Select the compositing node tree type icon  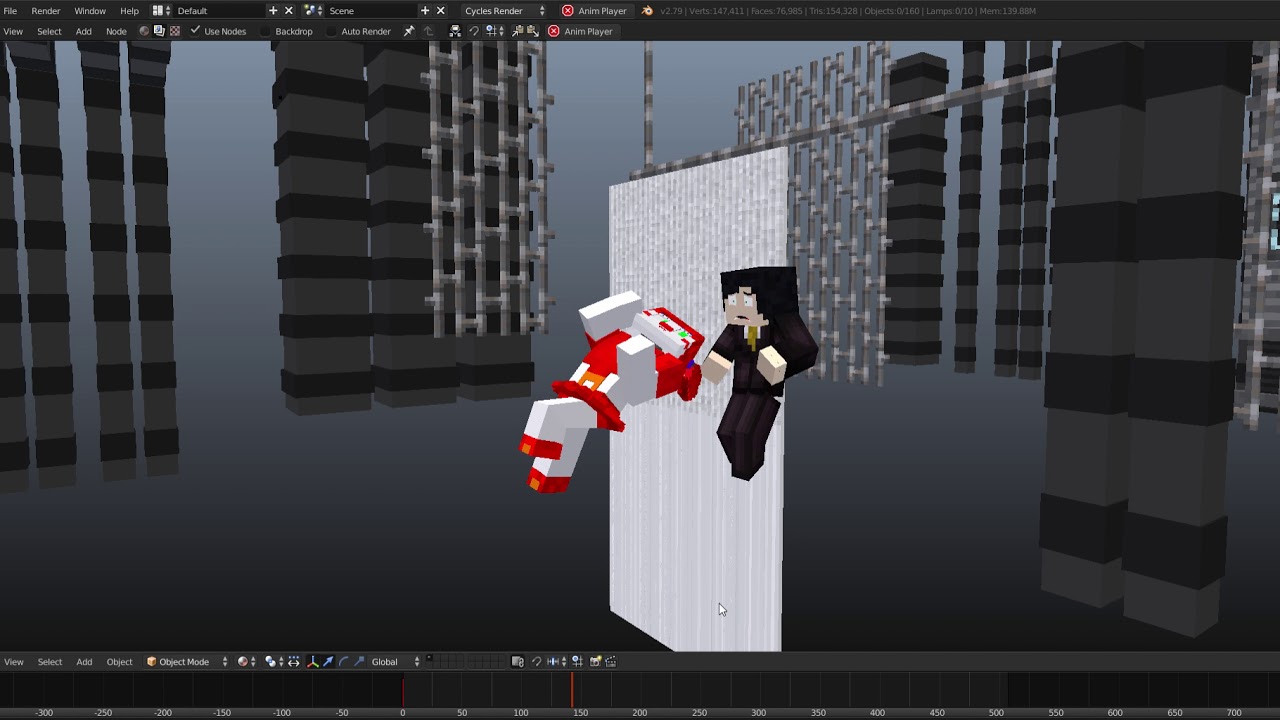point(159,31)
